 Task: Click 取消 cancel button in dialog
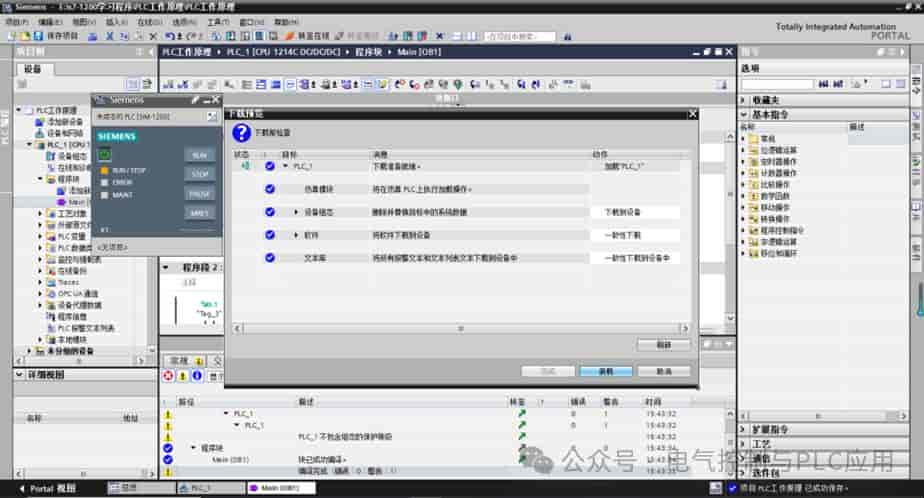[664, 371]
